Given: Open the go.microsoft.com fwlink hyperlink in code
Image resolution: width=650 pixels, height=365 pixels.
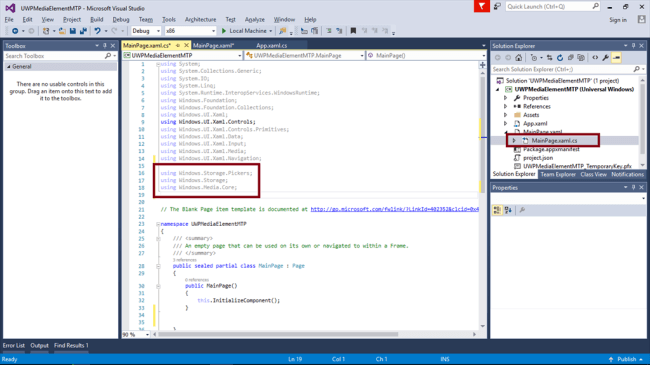Looking at the screenshot, I should 395,209.
